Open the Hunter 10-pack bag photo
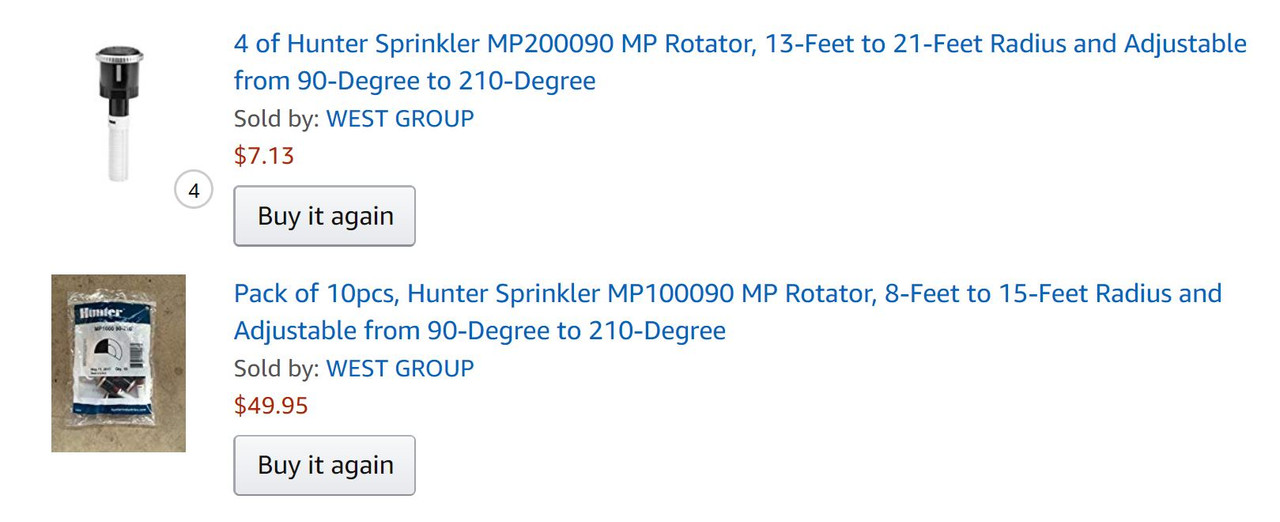The height and width of the screenshot is (522, 1280). 118,363
